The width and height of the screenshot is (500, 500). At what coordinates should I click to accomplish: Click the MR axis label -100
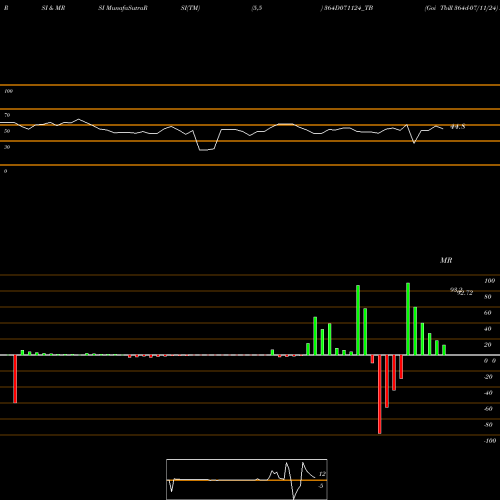pos(490,441)
